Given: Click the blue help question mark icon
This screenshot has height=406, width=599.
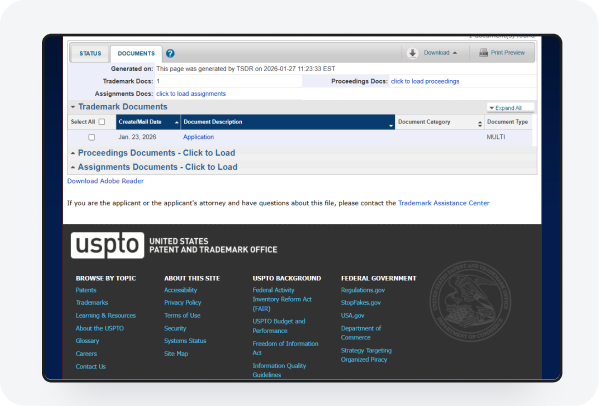Looking at the screenshot, I should point(170,53).
